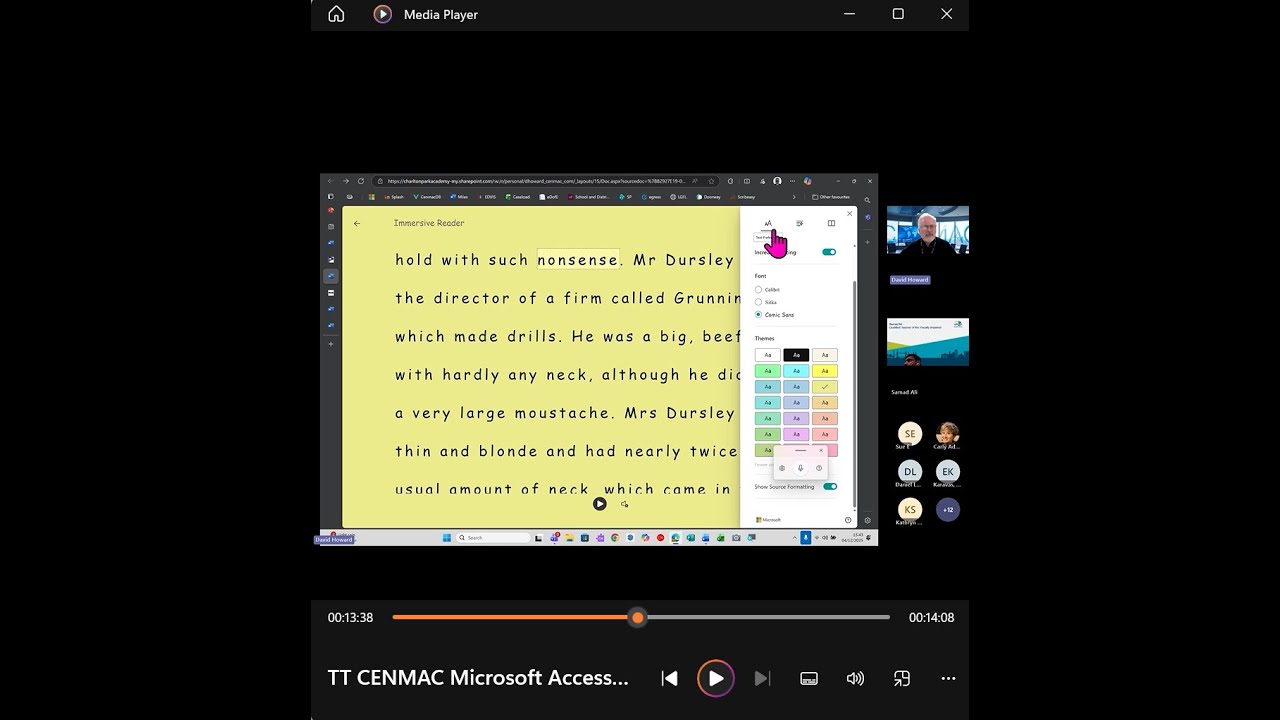Click the +12 more participants badge

[948, 509]
